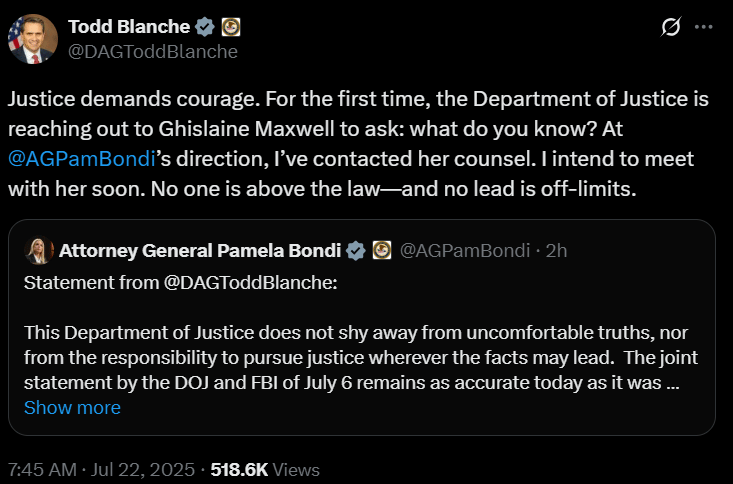Expand the quoted post with Show more

point(72,407)
